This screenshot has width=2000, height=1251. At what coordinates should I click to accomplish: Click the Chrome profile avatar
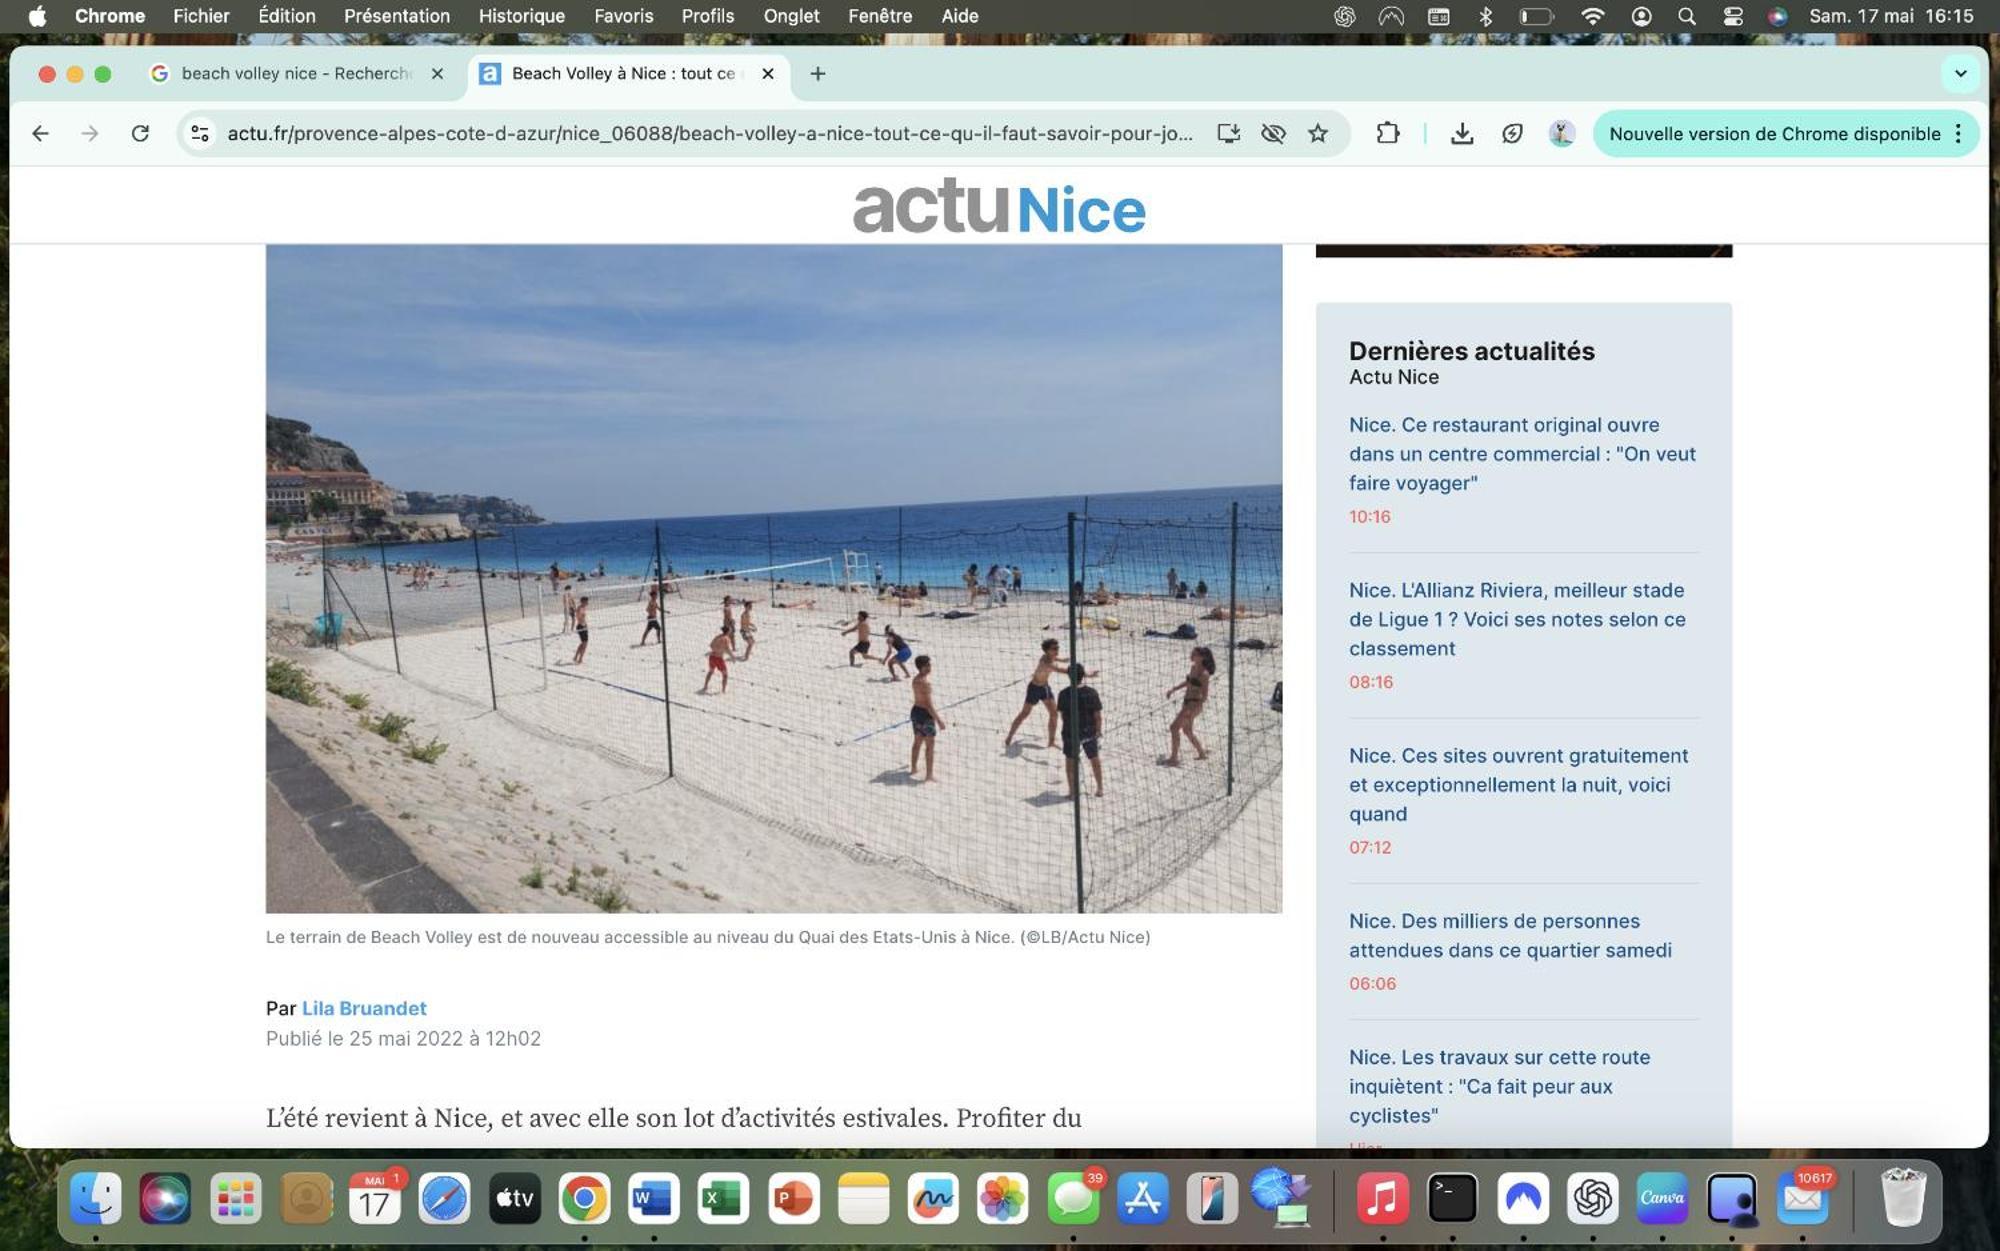[1561, 133]
